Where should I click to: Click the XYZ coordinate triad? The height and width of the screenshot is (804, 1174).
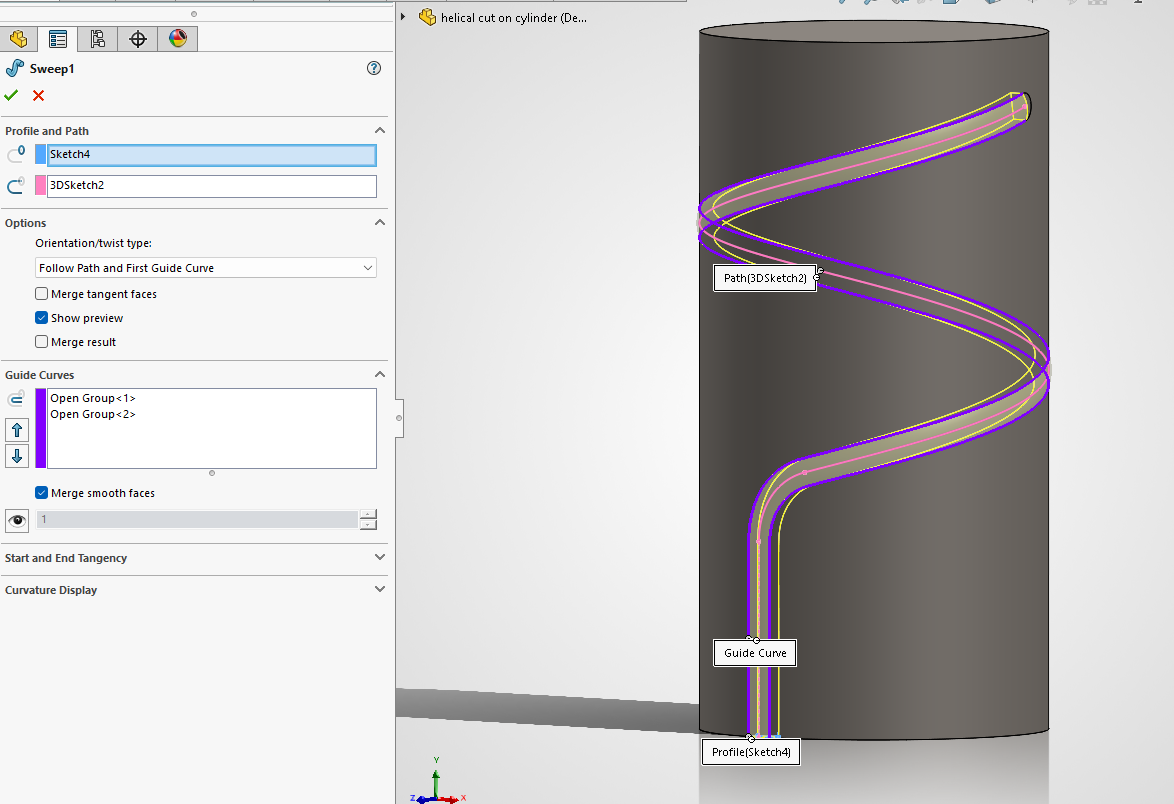click(438, 782)
